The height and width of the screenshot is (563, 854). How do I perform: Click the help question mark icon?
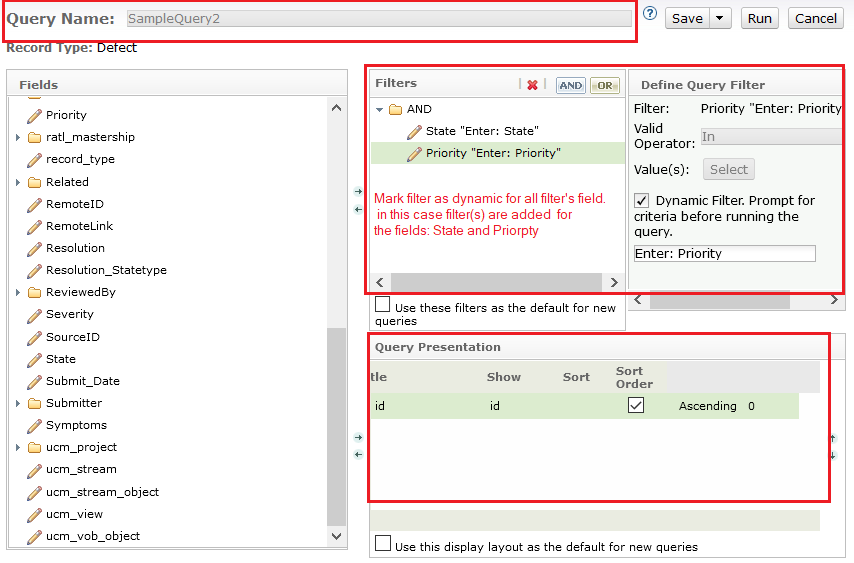pyautogui.click(x=650, y=14)
